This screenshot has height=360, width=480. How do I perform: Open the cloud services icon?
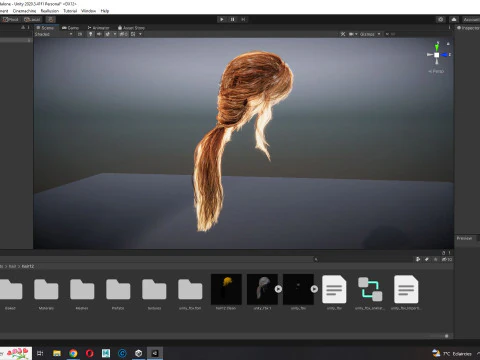pos(454,19)
